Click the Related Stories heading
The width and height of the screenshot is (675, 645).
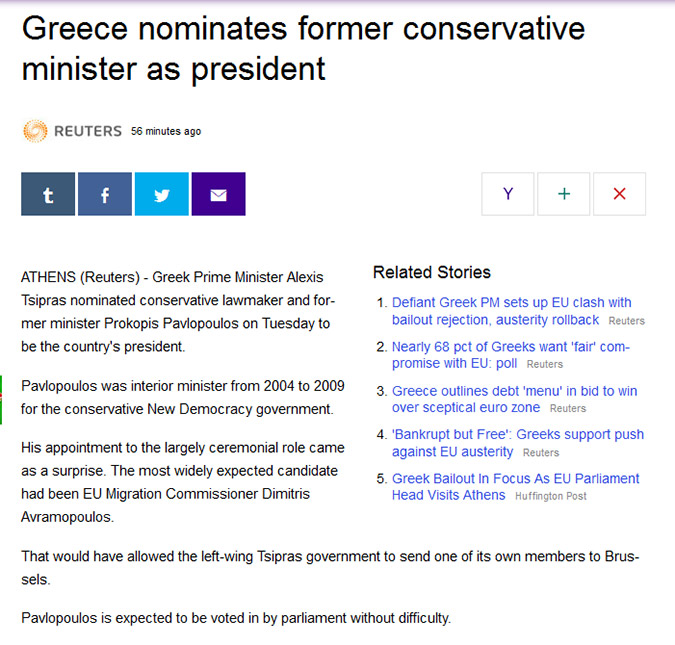[x=432, y=272]
